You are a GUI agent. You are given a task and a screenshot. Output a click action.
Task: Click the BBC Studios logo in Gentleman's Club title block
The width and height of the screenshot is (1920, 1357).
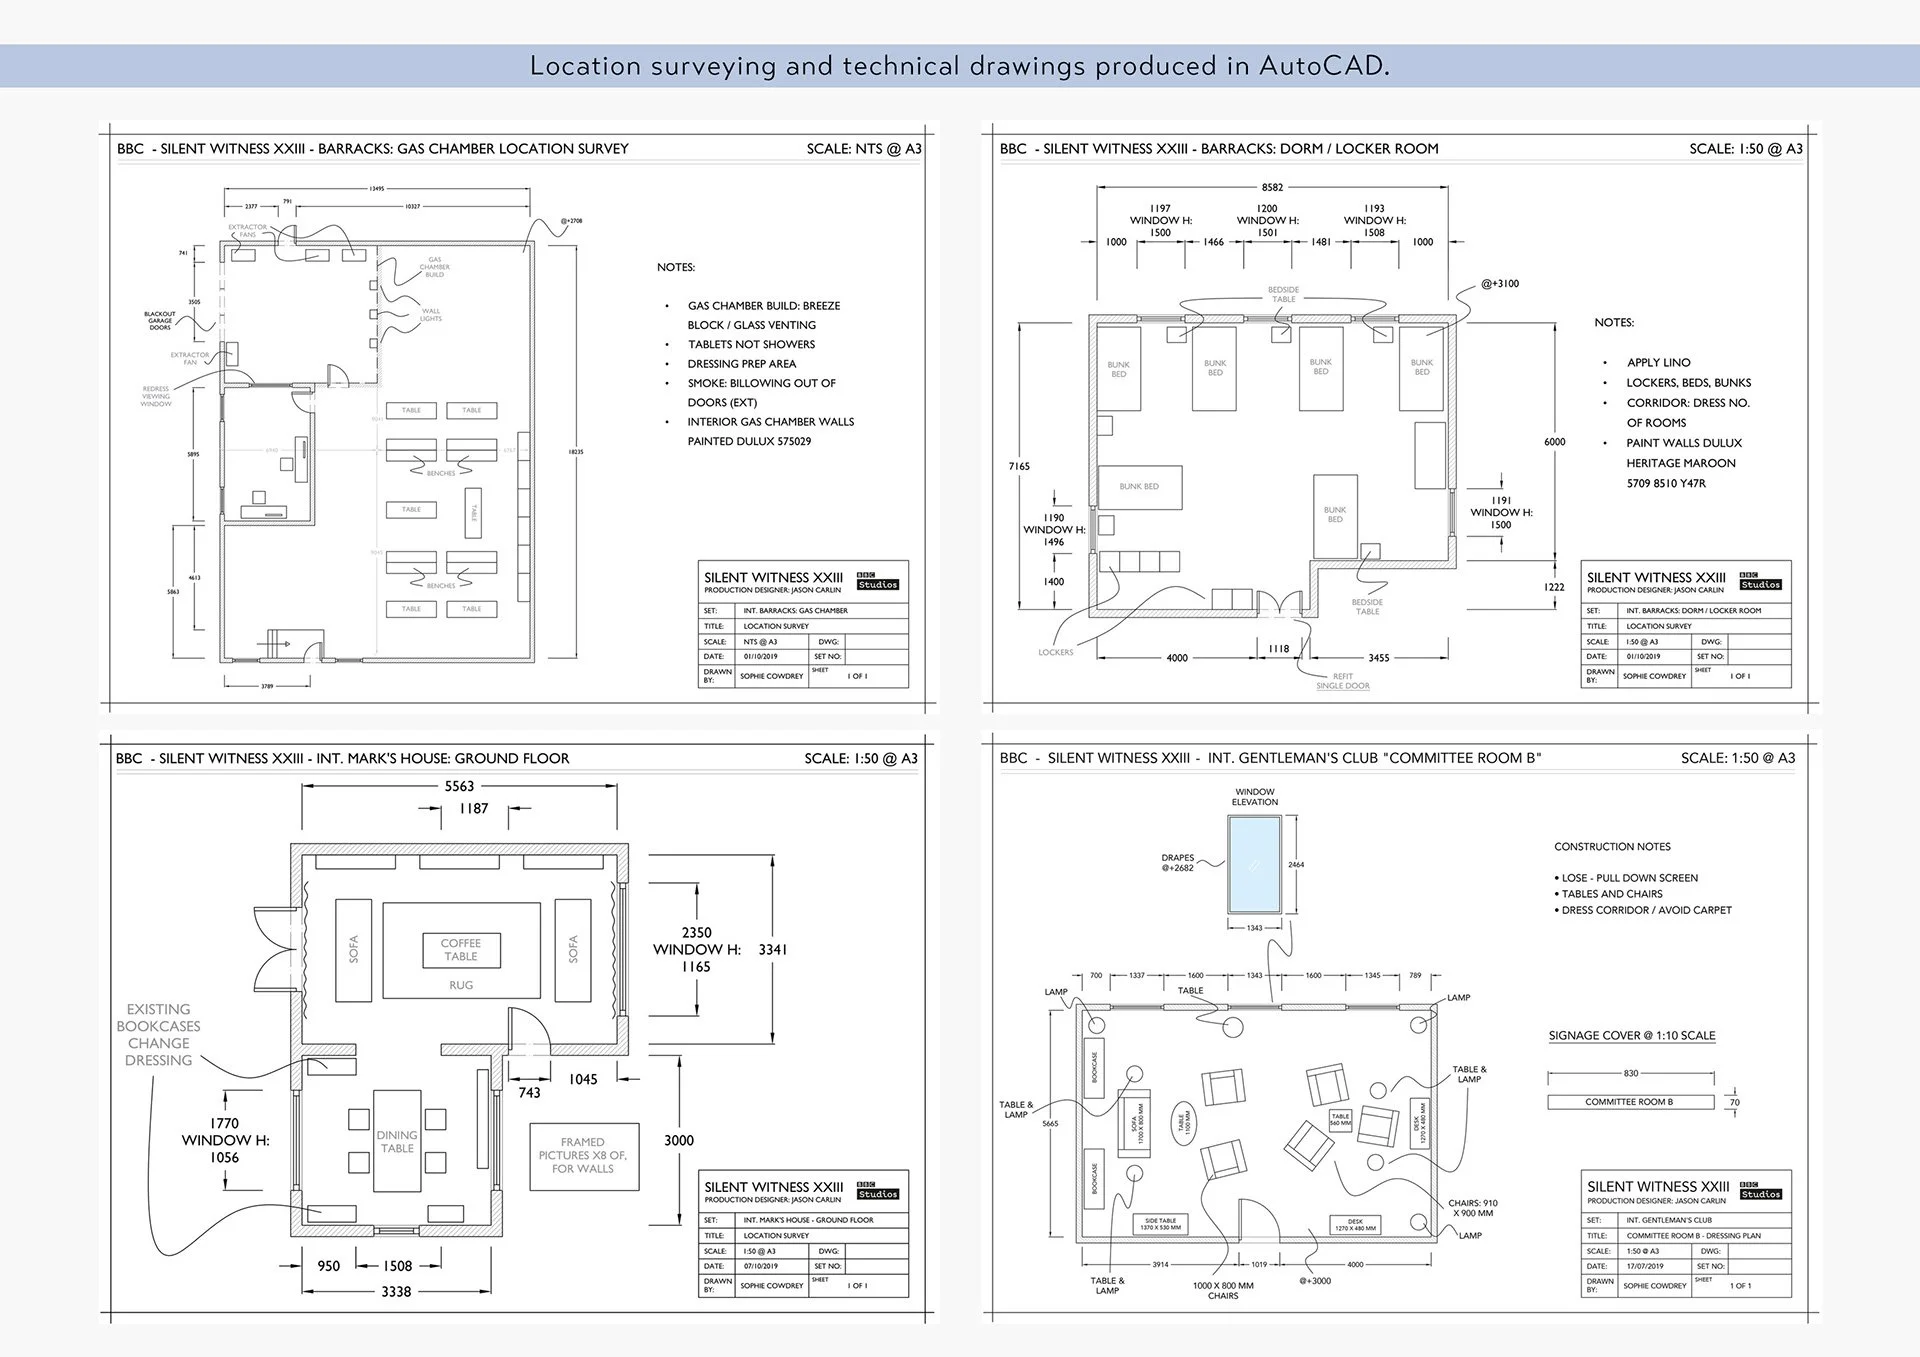1760,1190
